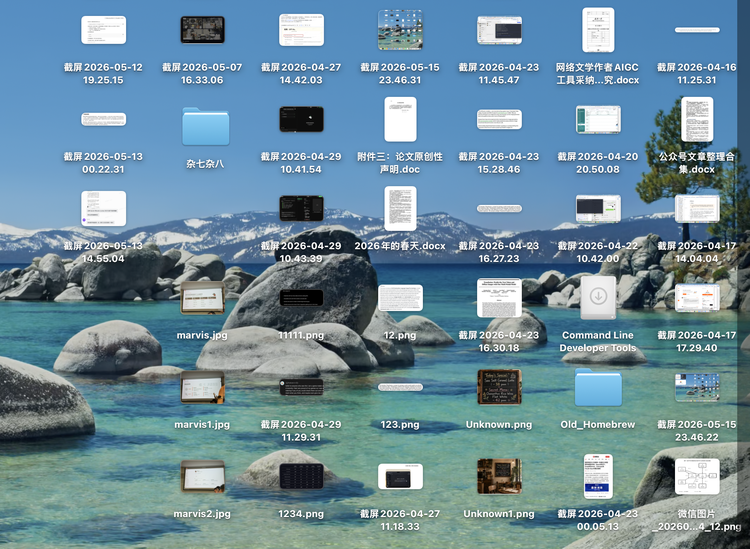Select the marvis.jpg image file
This screenshot has height=549, width=750.
pos(202,297)
